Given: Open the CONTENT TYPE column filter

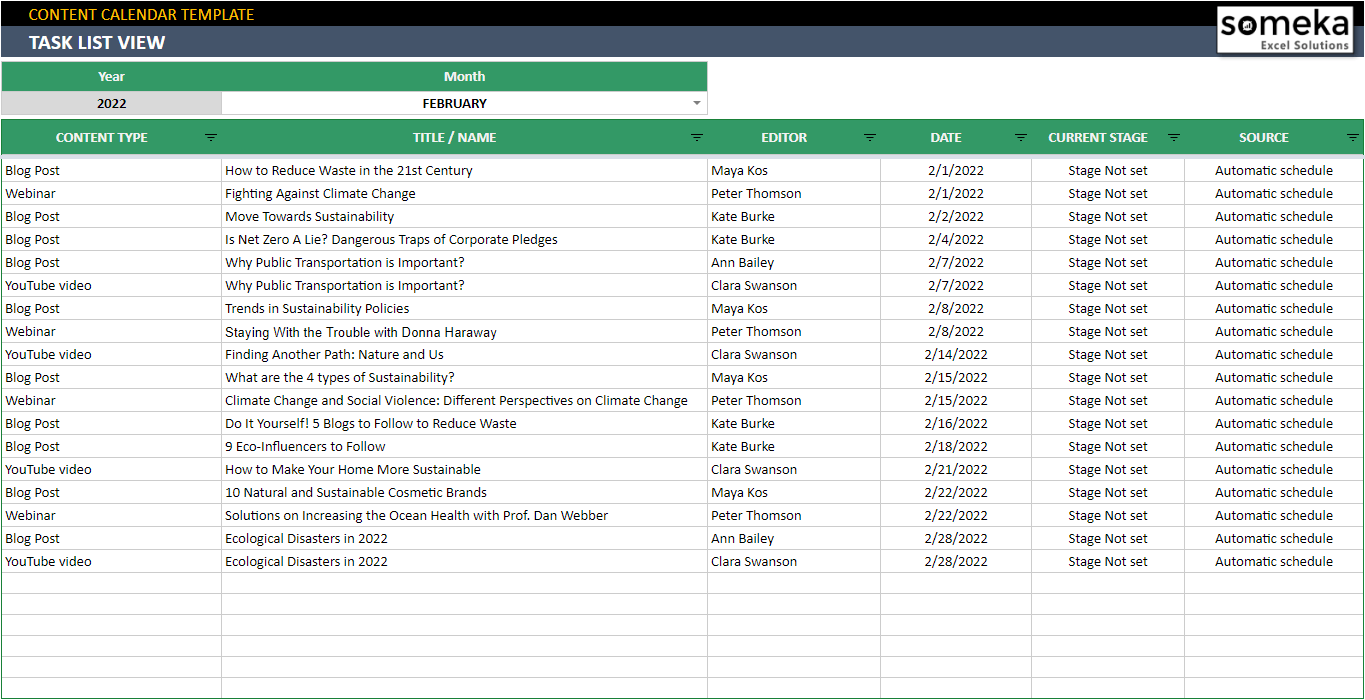Looking at the screenshot, I should [211, 138].
